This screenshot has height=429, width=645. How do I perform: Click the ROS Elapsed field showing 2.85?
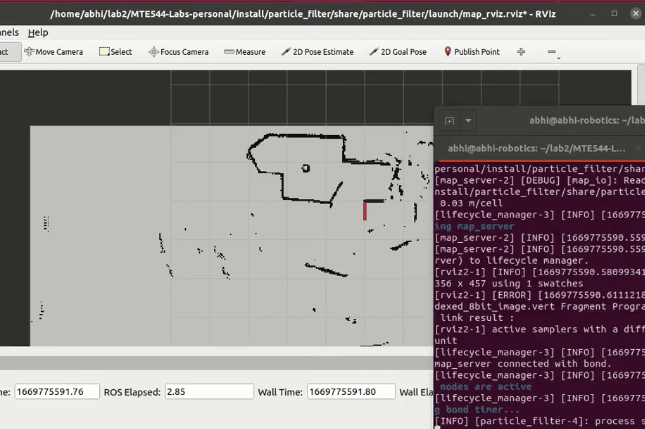click(209, 392)
